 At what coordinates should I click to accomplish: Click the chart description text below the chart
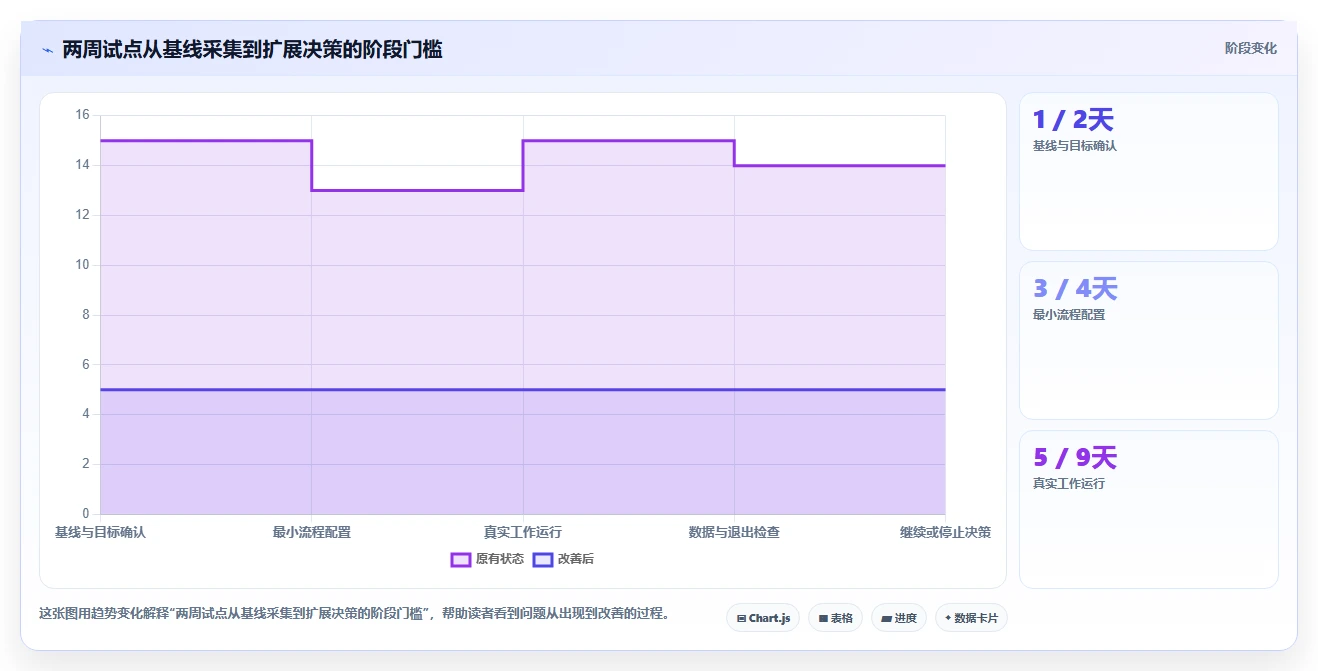click(x=354, y=613)
